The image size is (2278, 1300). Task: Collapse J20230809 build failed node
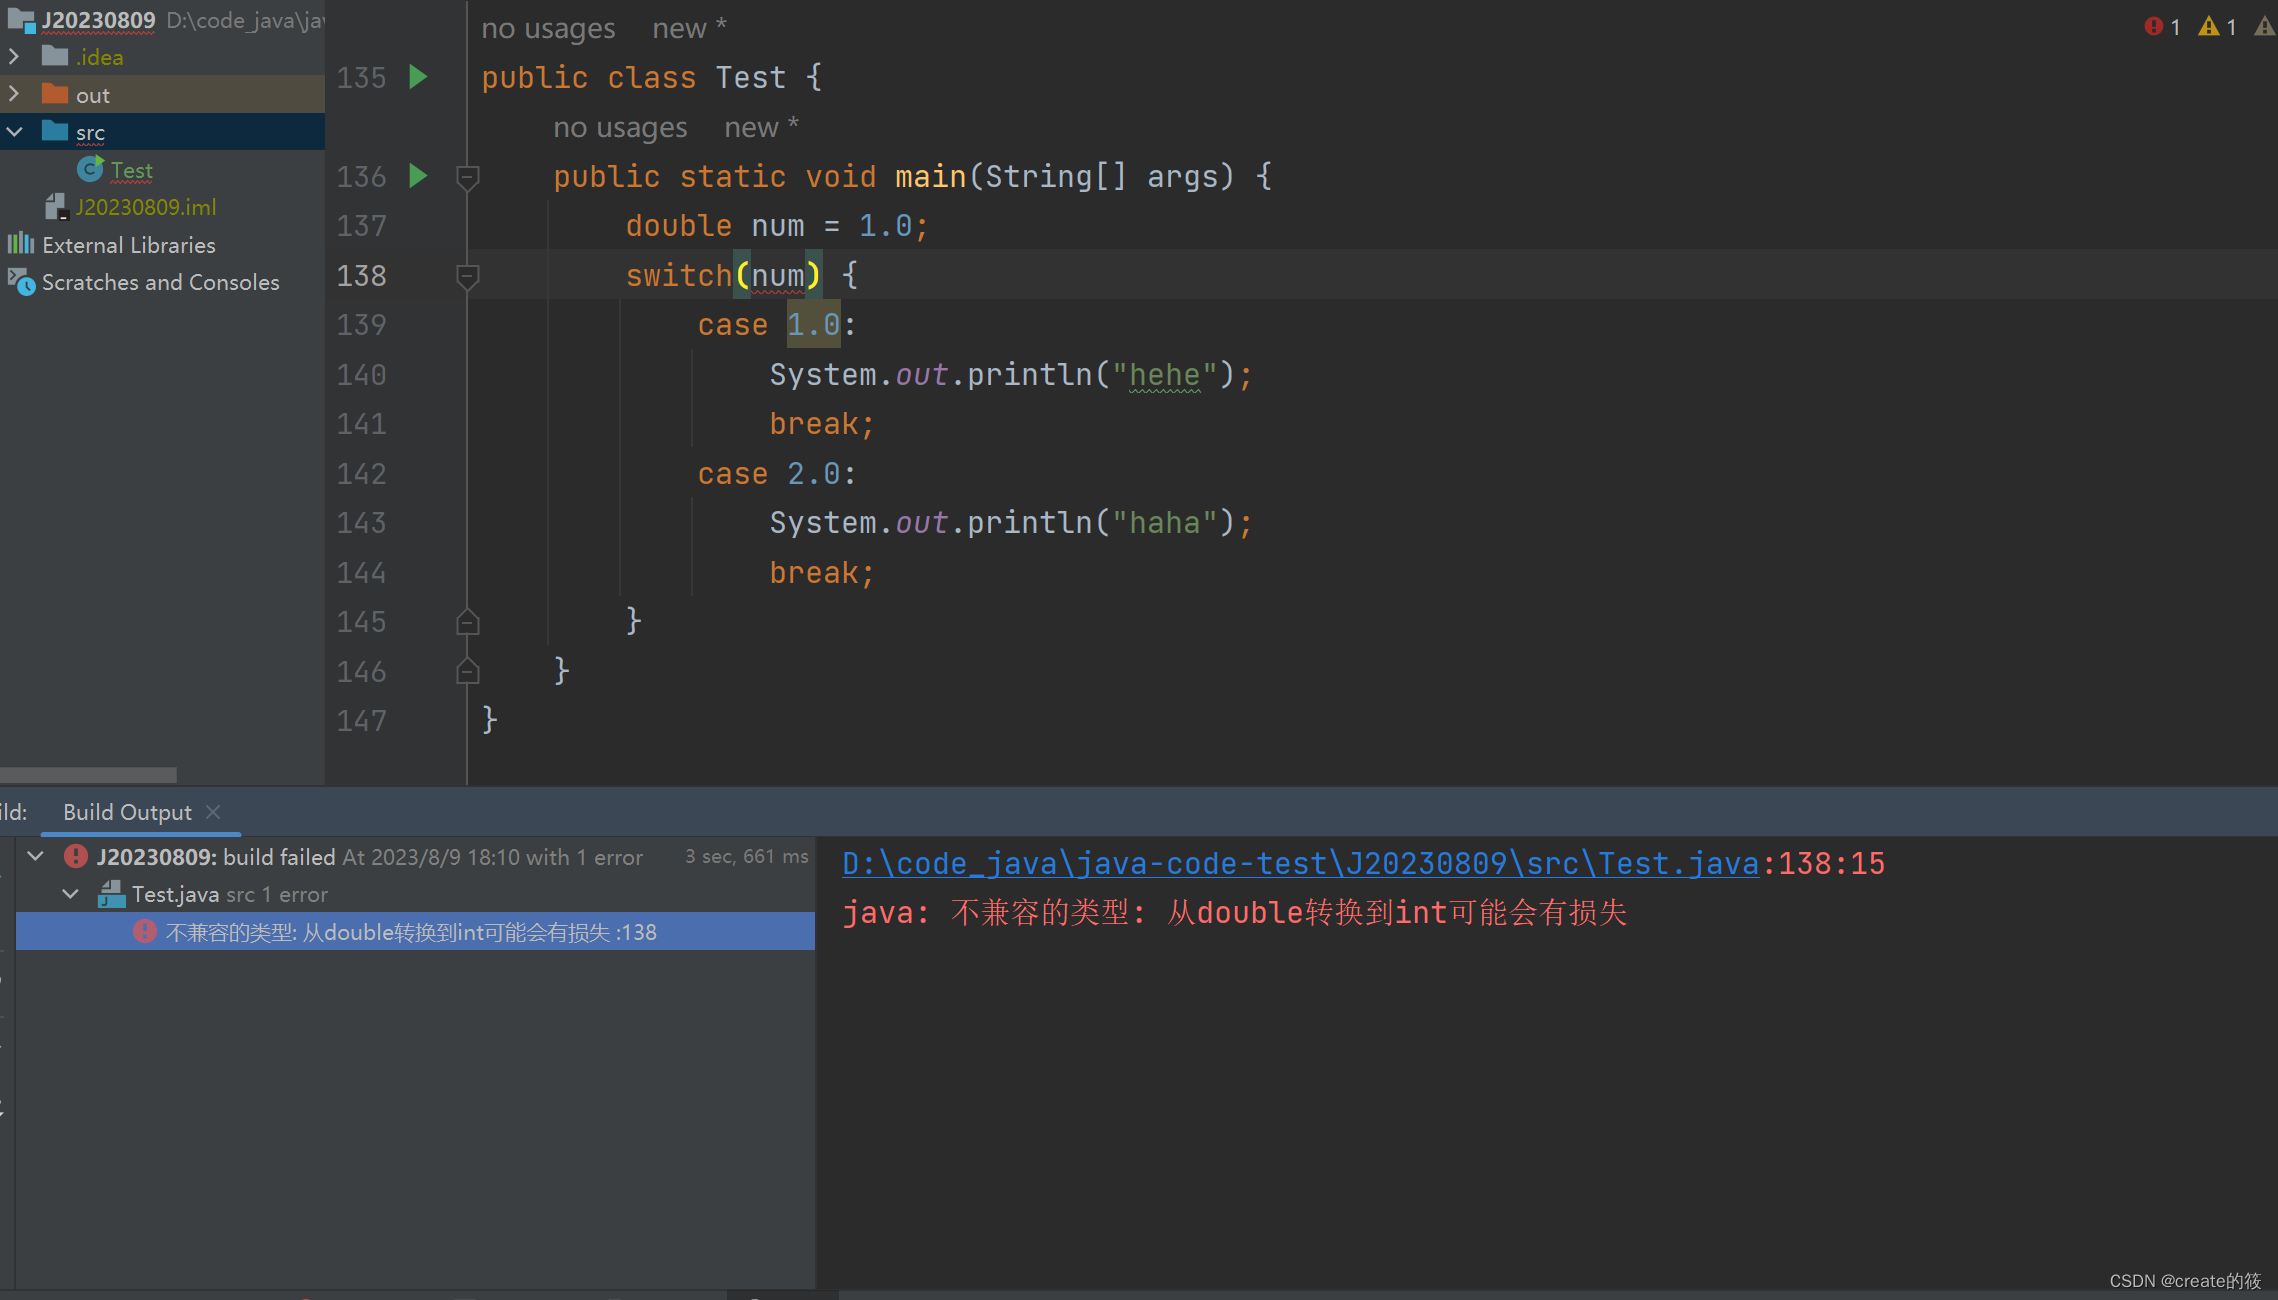36,857
